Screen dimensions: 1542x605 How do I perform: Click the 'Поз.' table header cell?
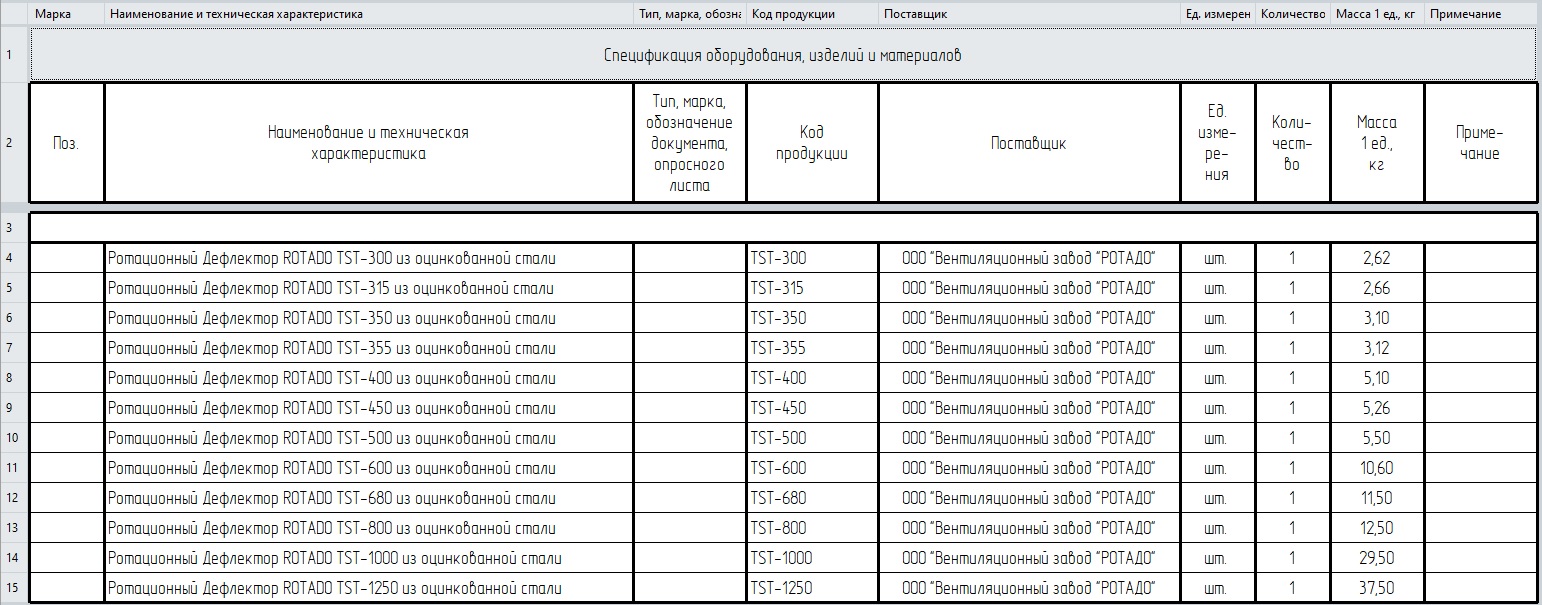(67, 143)
